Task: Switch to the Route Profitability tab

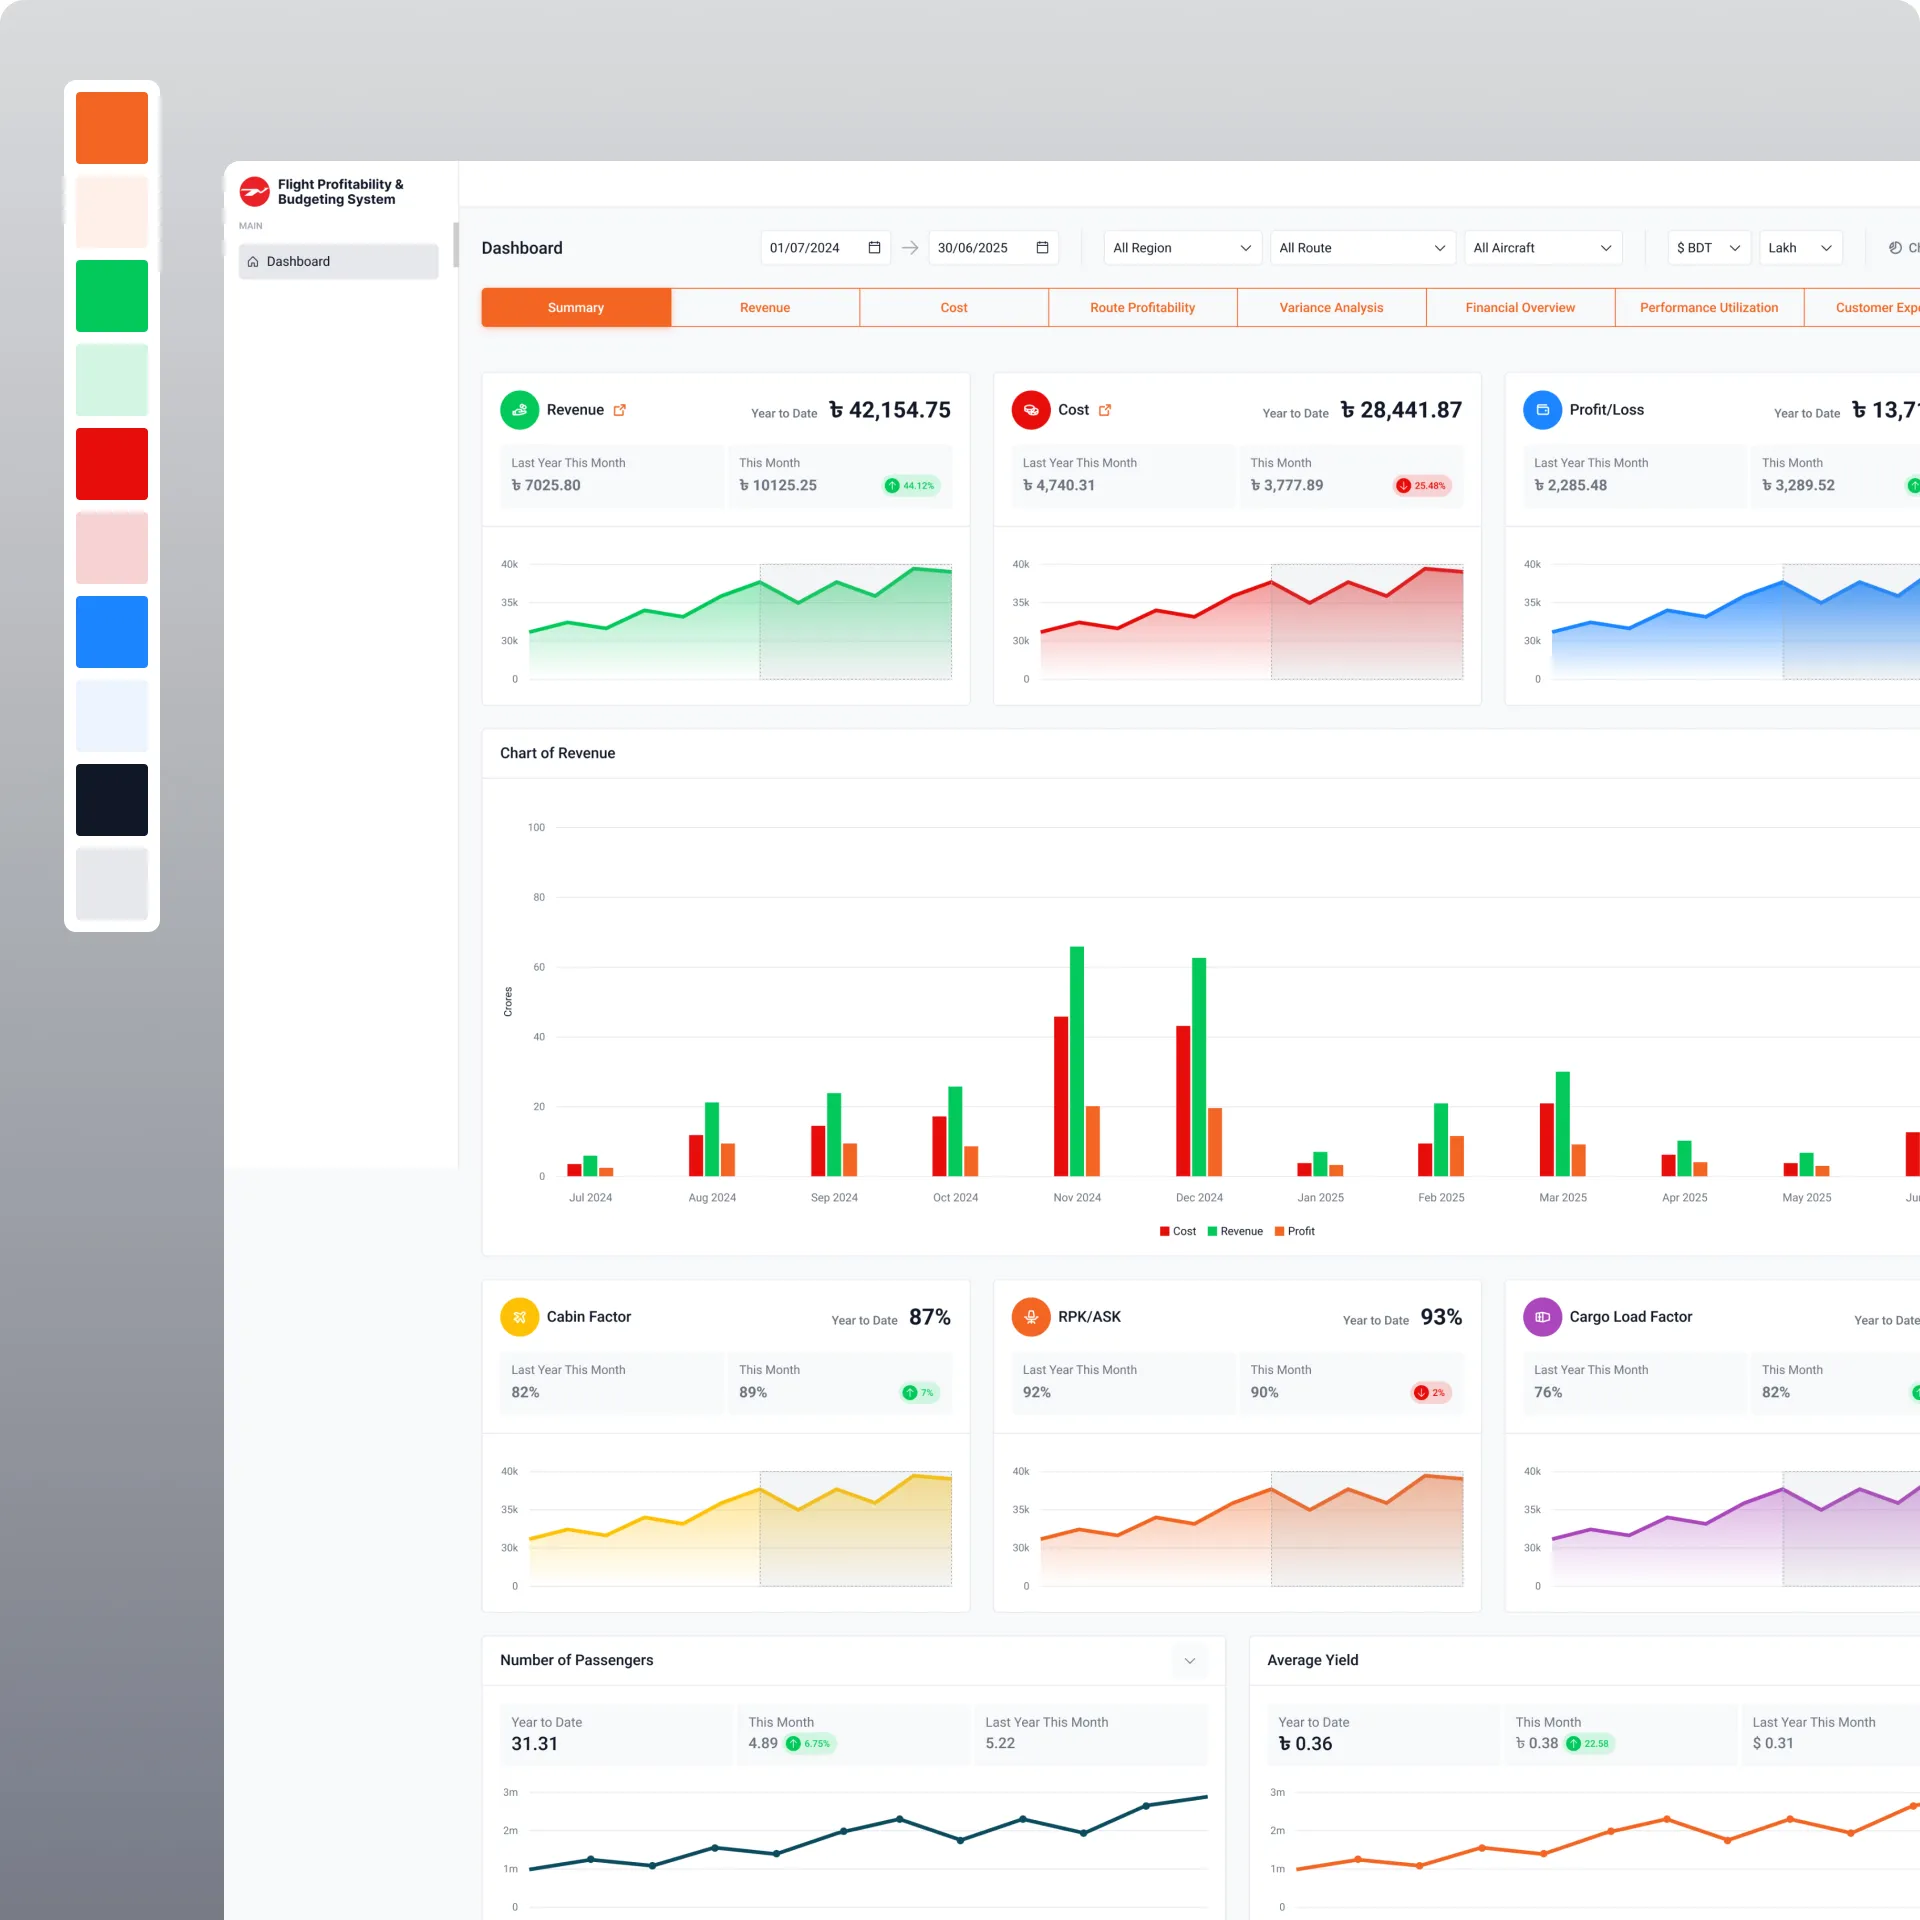Action: coord(1142,308)
